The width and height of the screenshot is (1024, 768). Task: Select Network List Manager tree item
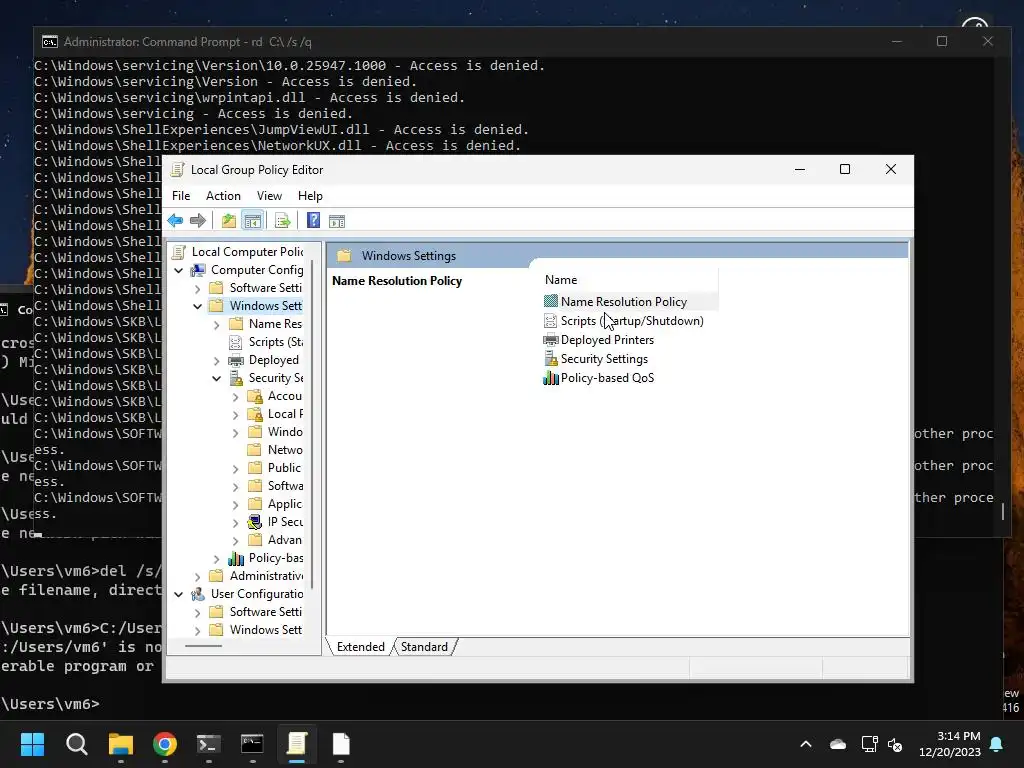276,450
